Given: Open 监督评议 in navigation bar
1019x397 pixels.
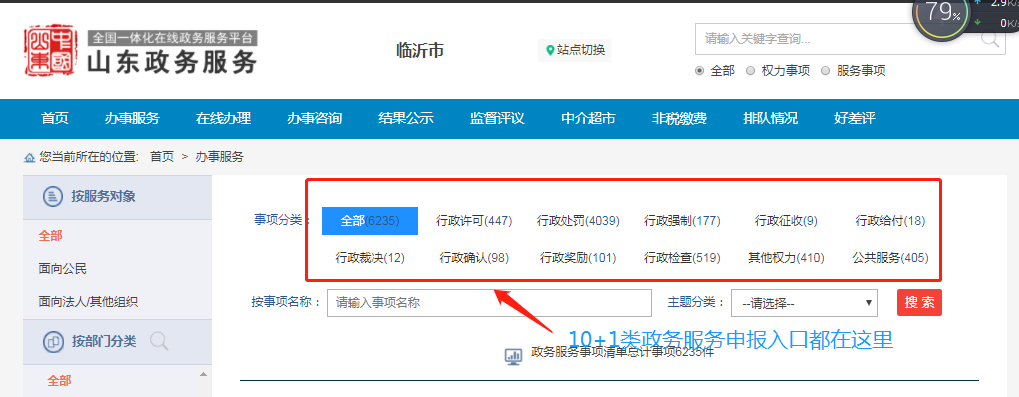Looking at the screenshot, I should tap(497, 118).
